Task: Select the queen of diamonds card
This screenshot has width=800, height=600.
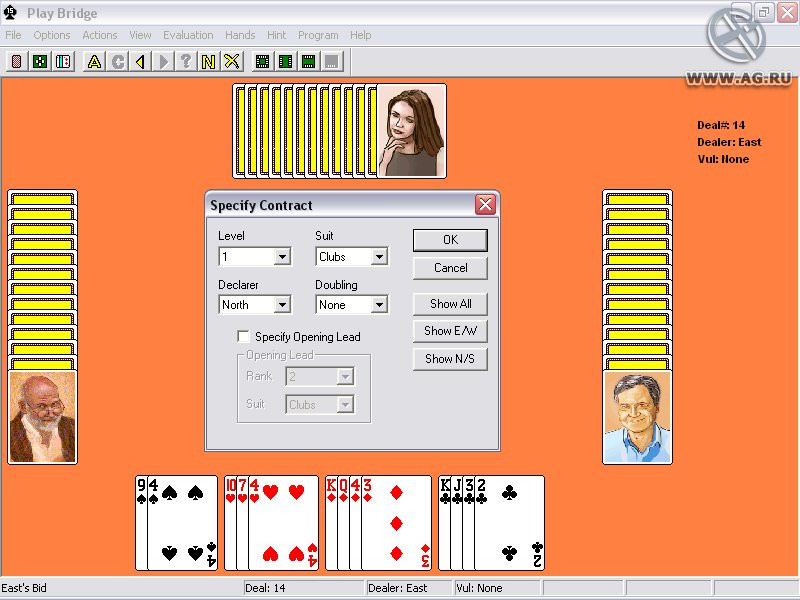Action: point(343,523)
